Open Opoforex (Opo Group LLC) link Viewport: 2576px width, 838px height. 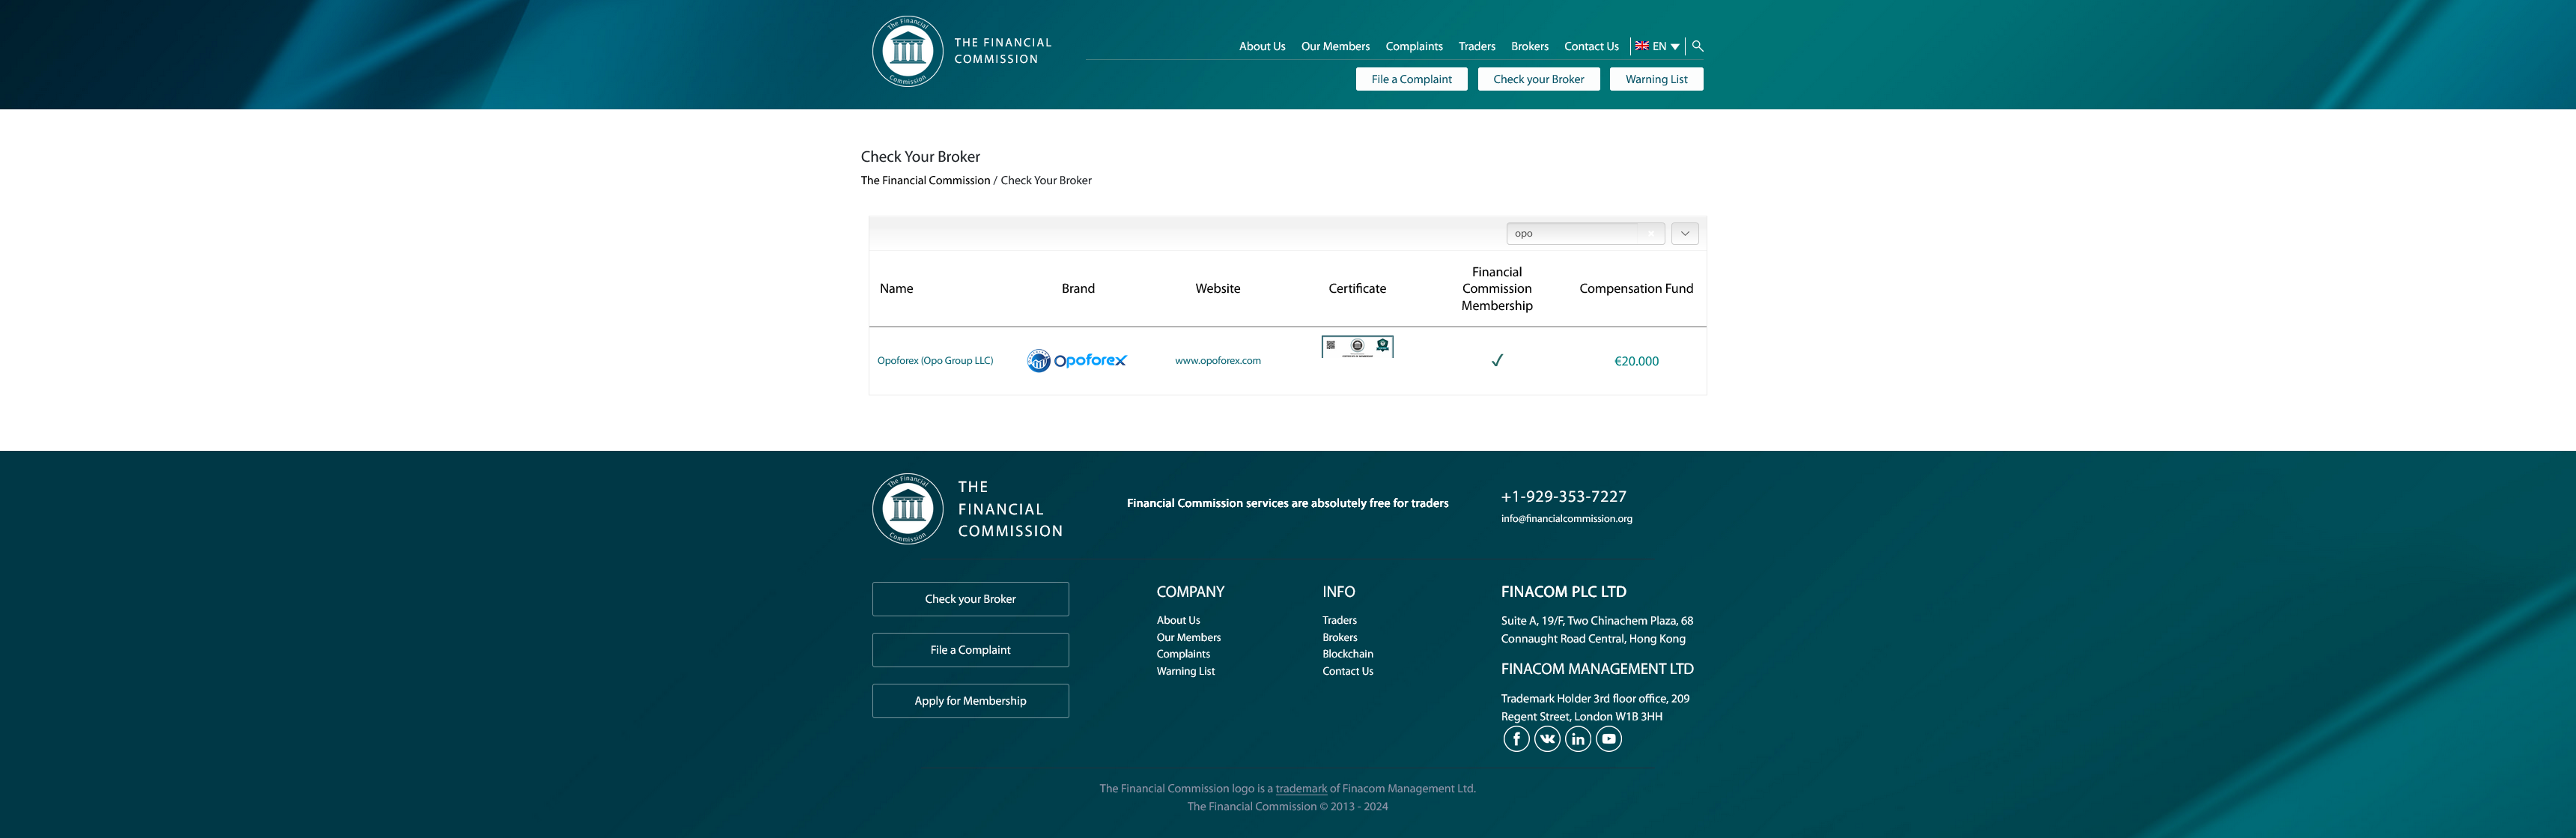tap(935, 361)
